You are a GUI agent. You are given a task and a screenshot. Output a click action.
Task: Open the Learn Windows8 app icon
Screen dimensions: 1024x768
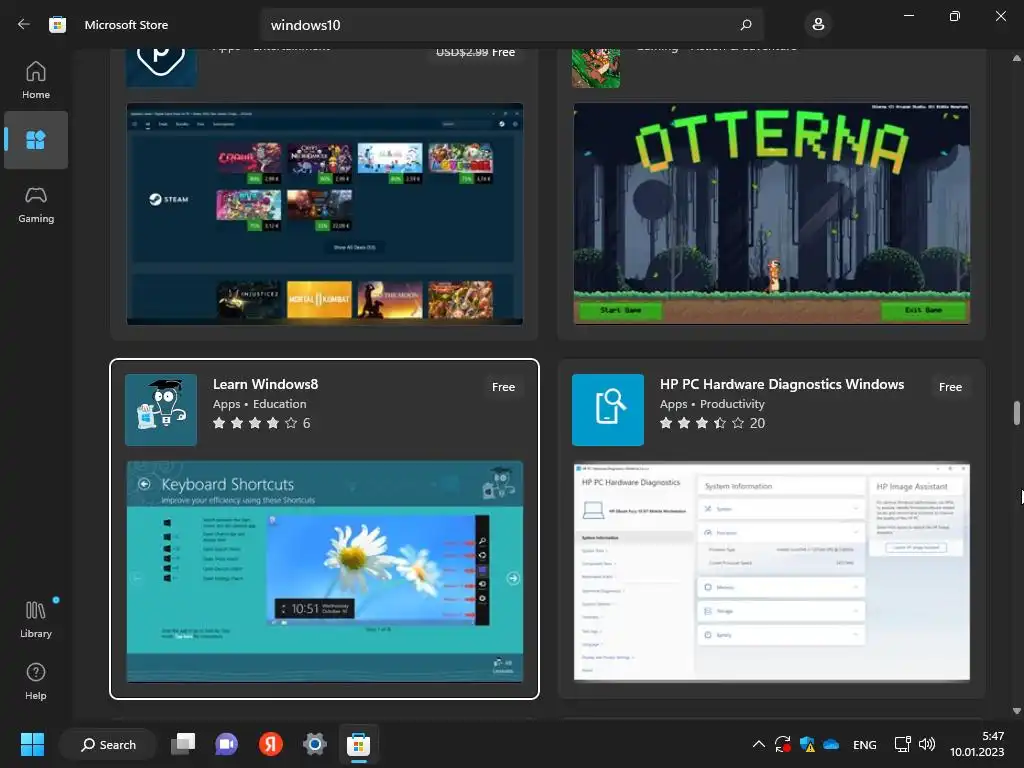161,410
